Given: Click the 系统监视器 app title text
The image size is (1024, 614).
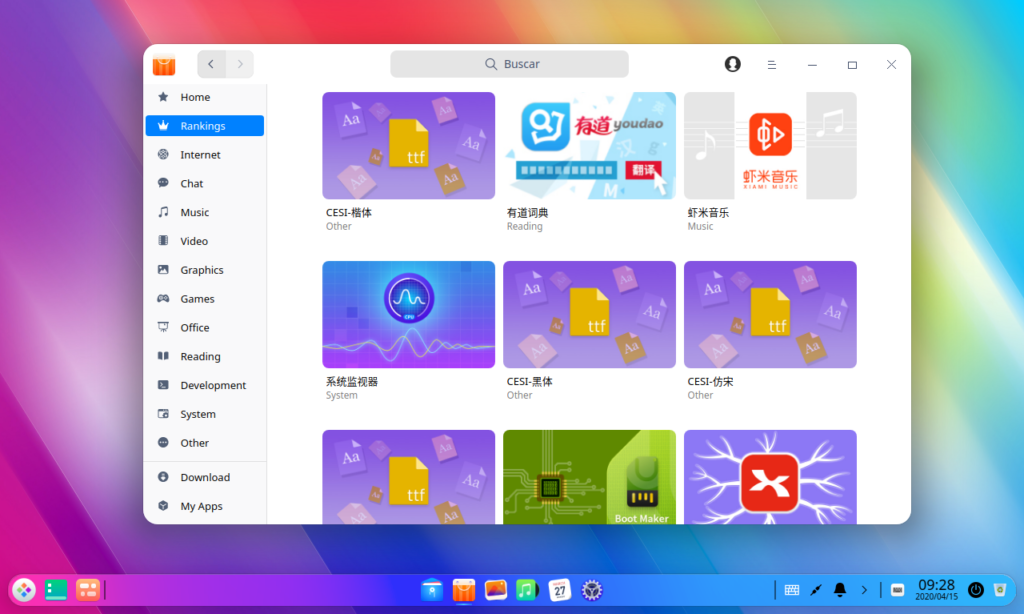Looking at the screenshot, I should coord(351,381).
